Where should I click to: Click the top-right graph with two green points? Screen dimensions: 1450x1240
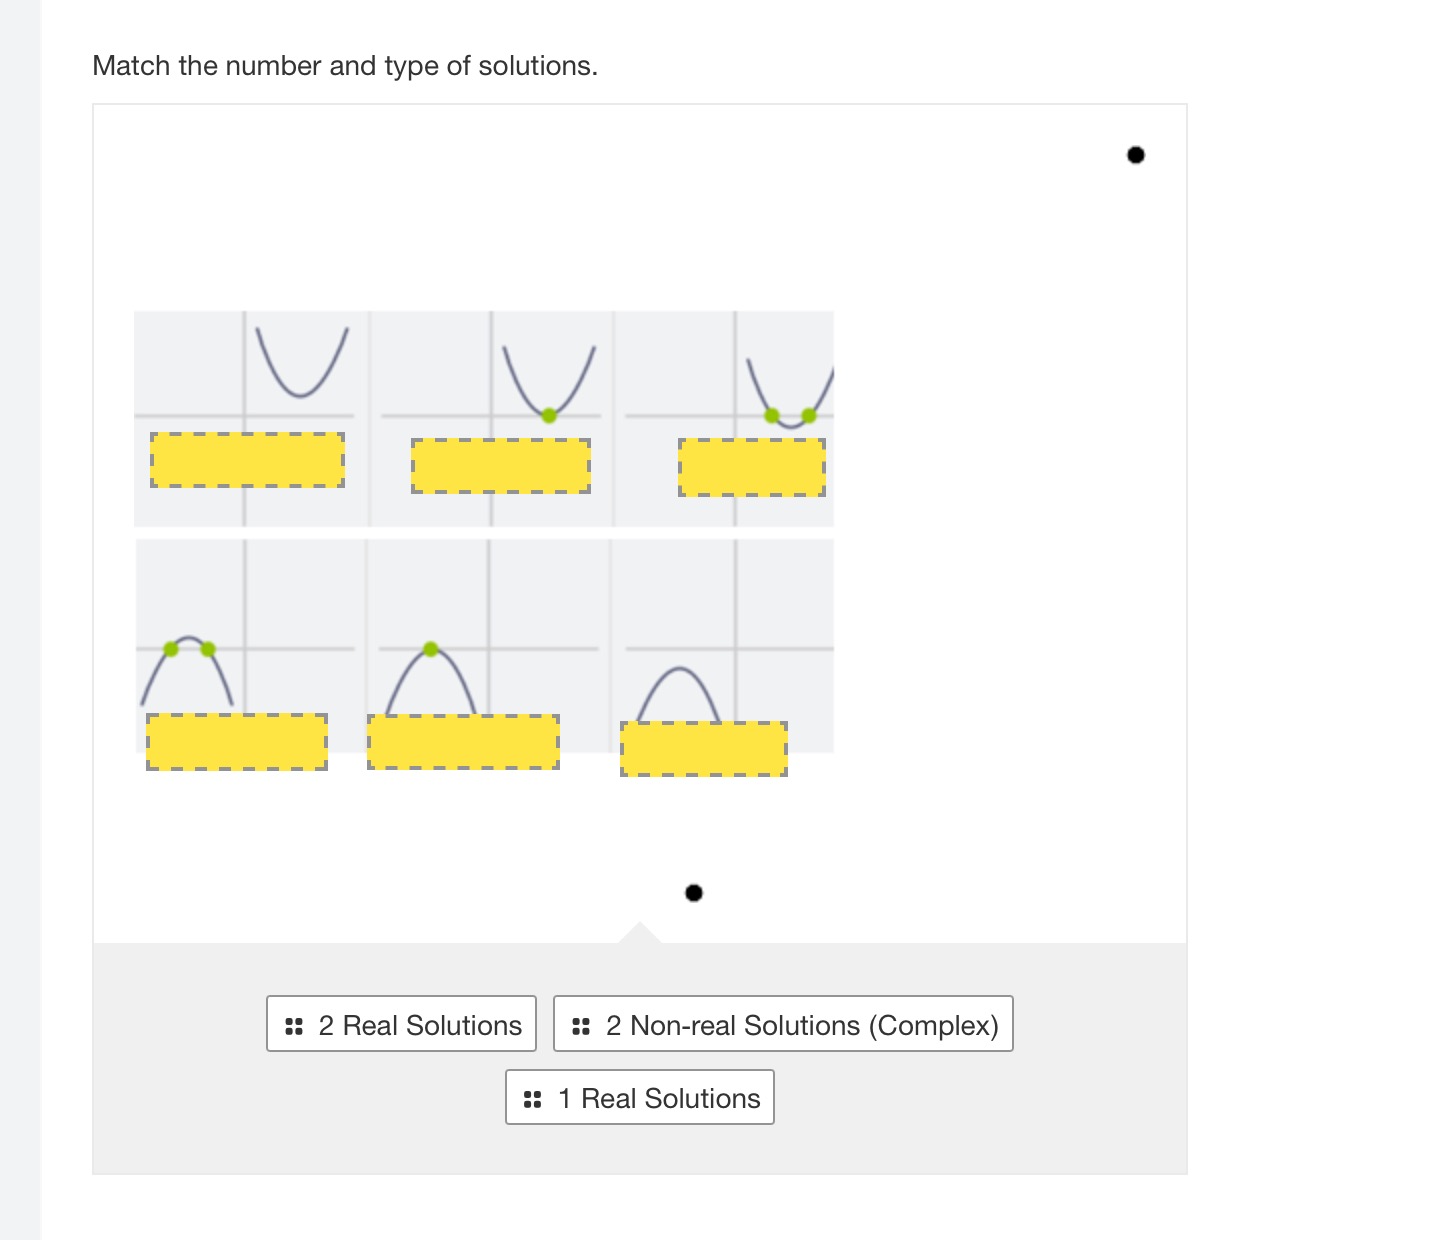[724, 419]
